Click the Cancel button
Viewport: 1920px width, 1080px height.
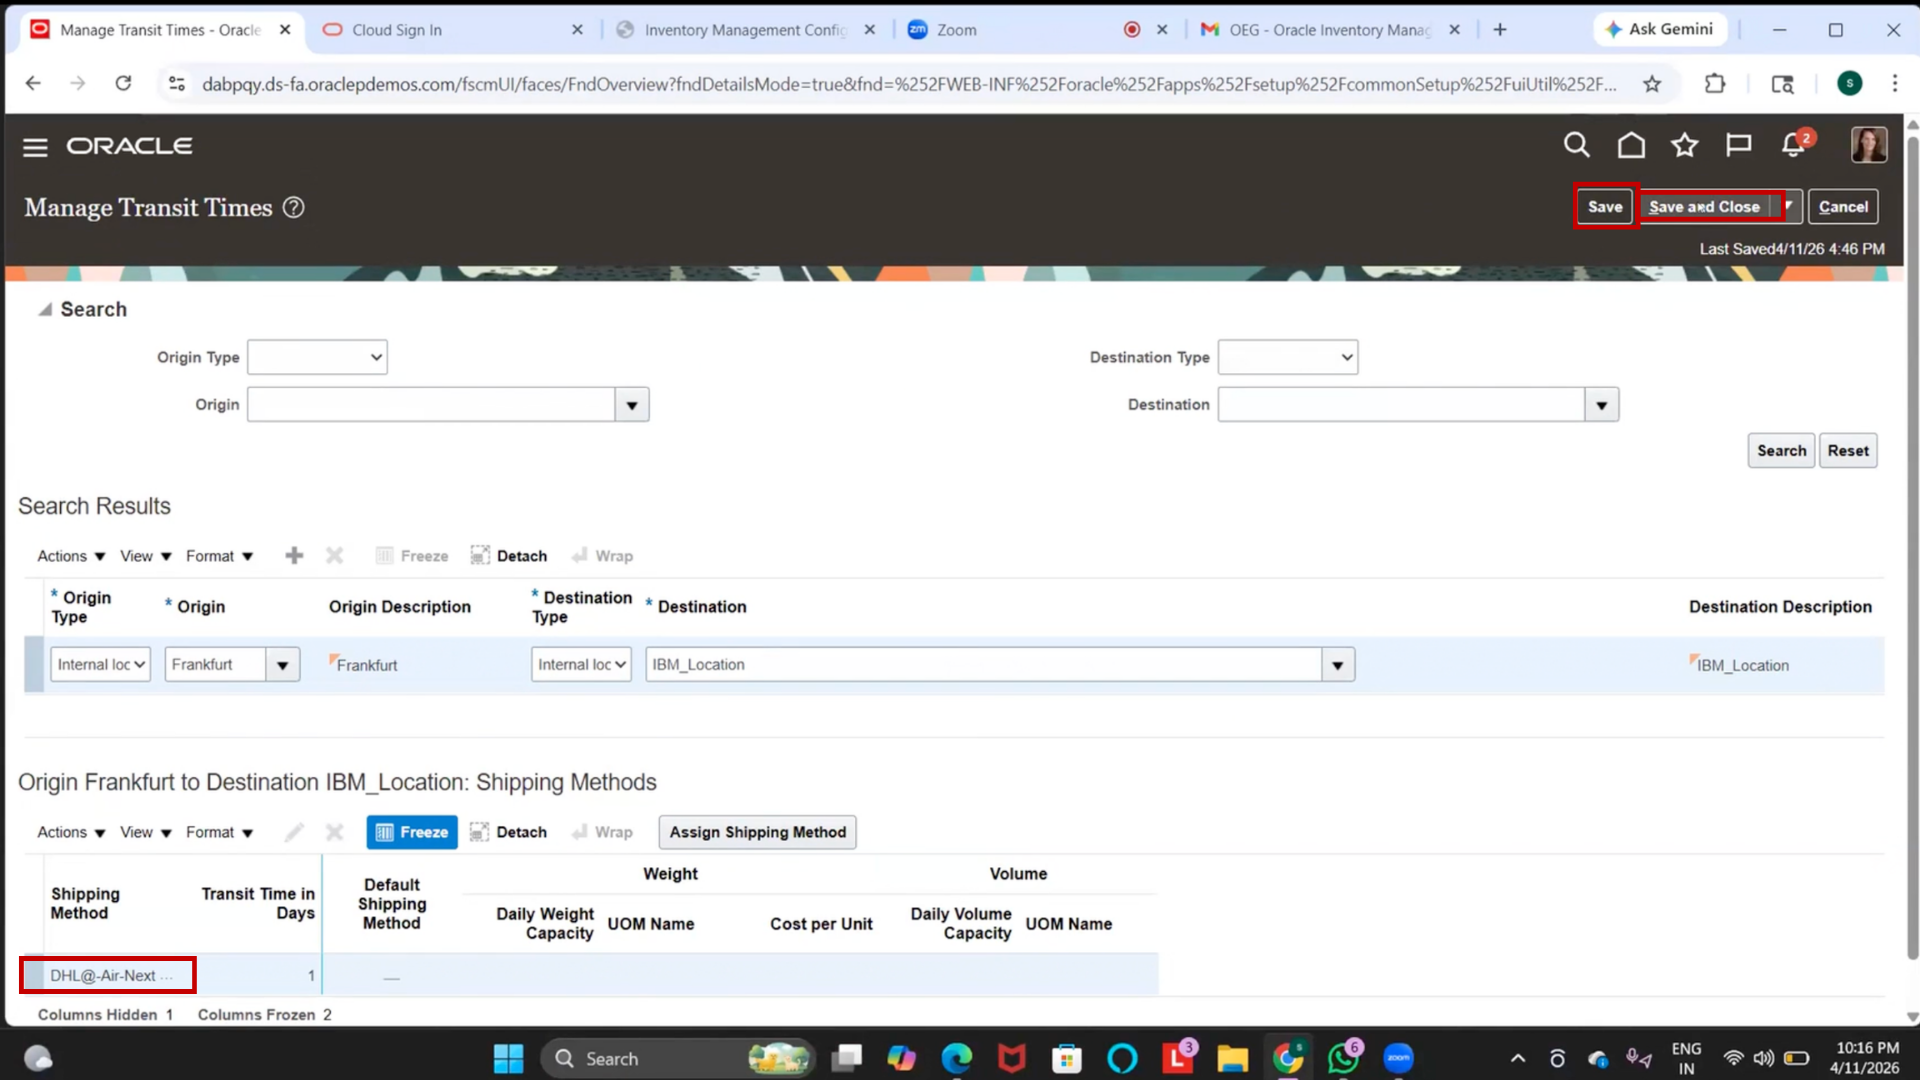point(1843,206)
